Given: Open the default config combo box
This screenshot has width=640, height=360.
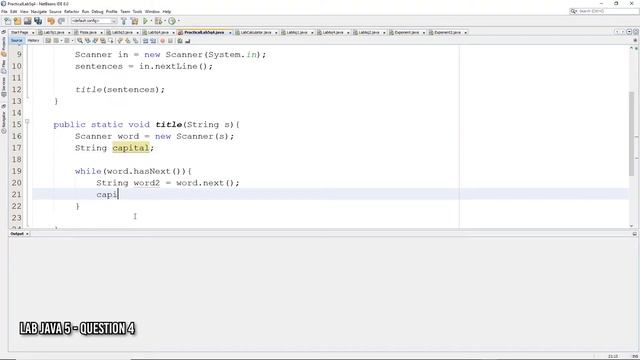Looking at the screenshot, I should point(94,21).
